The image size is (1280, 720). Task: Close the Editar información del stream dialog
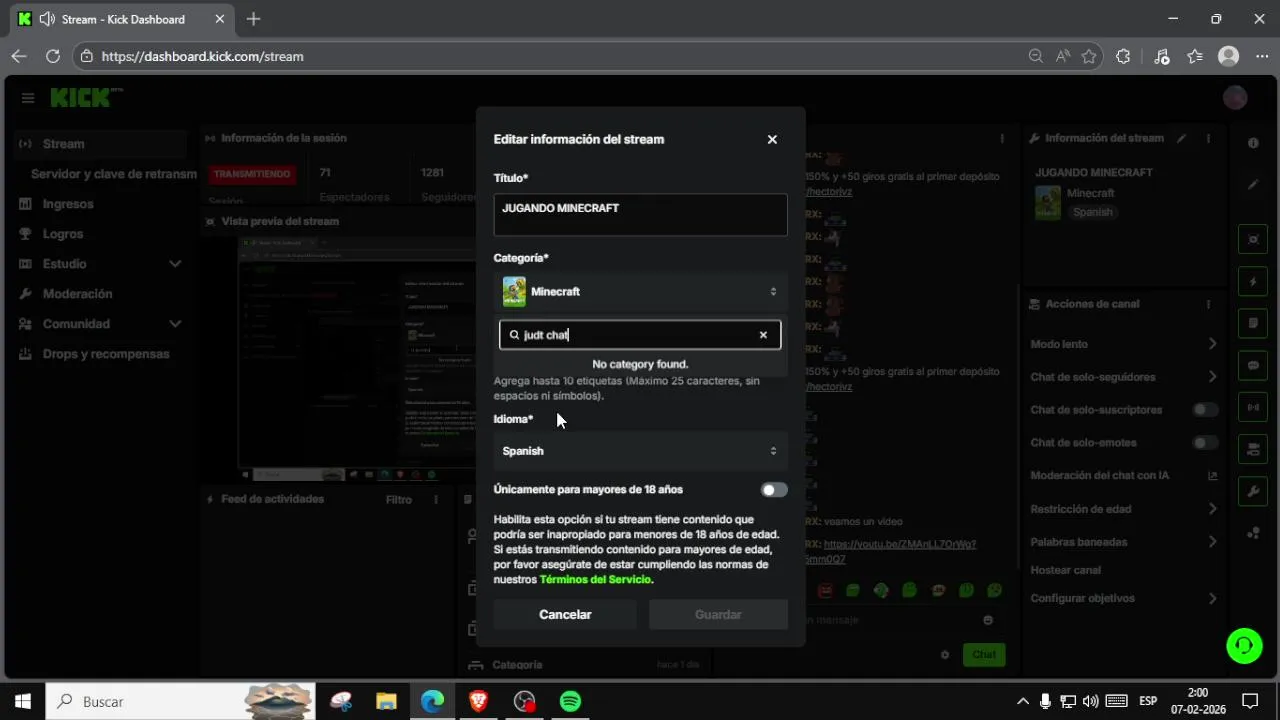tap(772, 140)
